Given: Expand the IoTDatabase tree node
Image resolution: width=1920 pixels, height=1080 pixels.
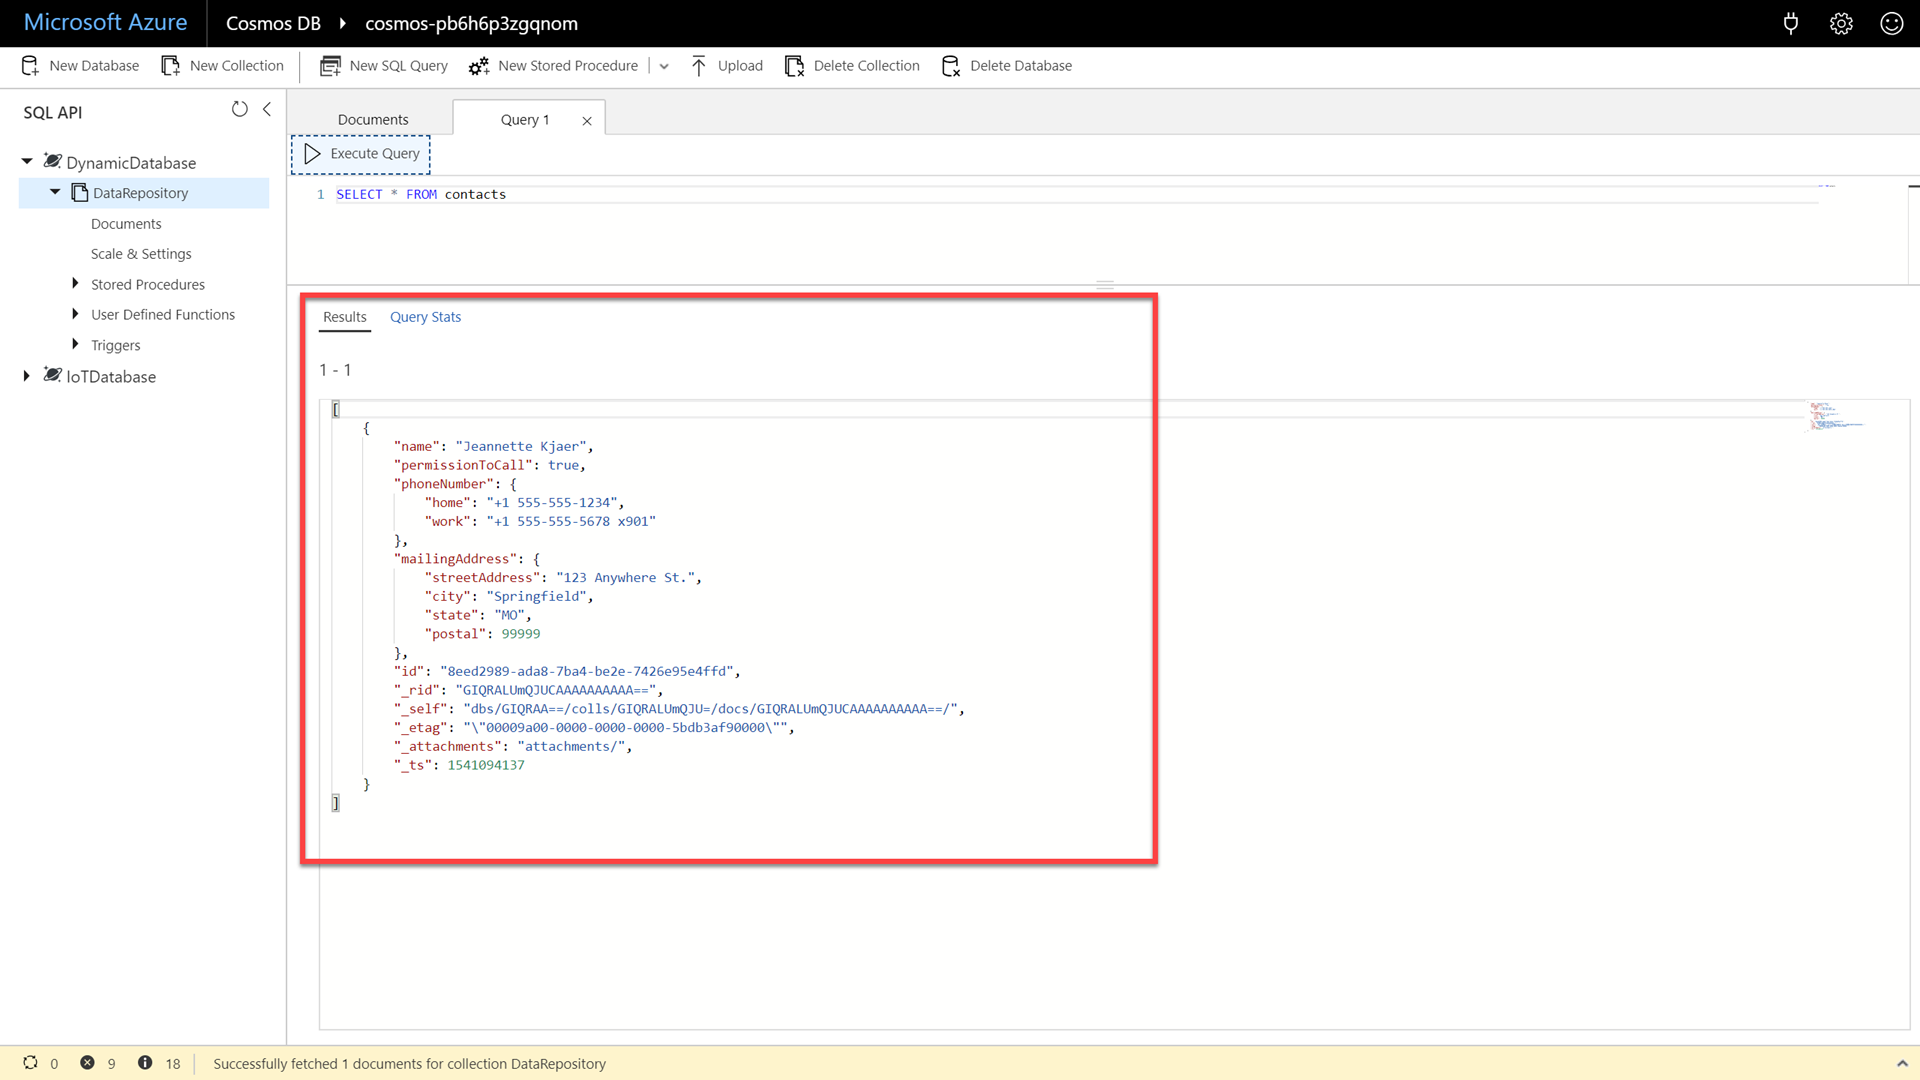Looking at the screenshot, I should click(27, 376).
